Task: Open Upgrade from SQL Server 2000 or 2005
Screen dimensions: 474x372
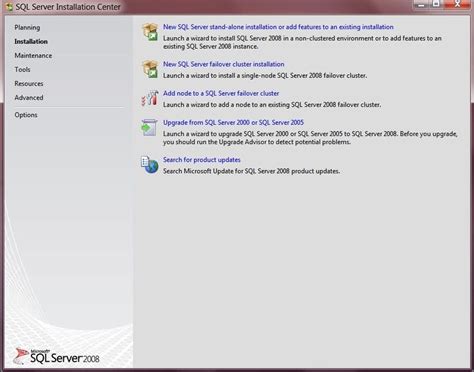Action: [x=233, y=122]
